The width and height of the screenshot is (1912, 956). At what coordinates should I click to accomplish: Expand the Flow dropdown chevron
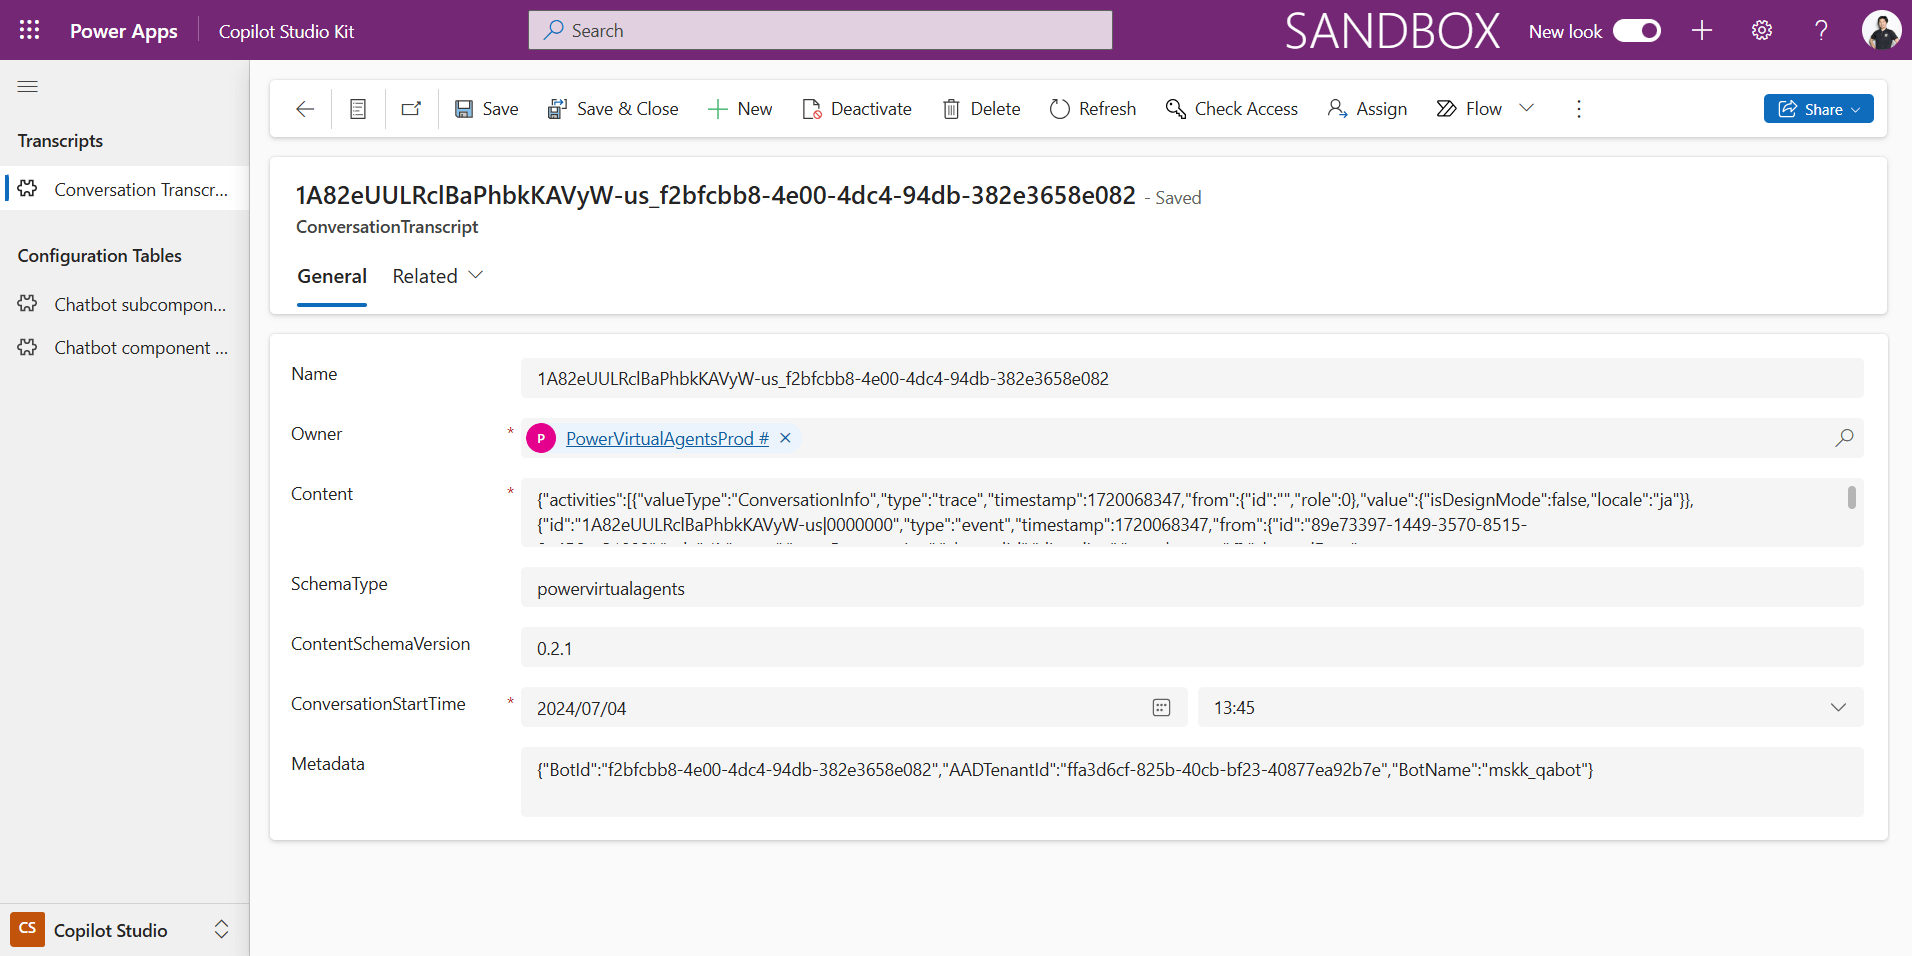1526,108
